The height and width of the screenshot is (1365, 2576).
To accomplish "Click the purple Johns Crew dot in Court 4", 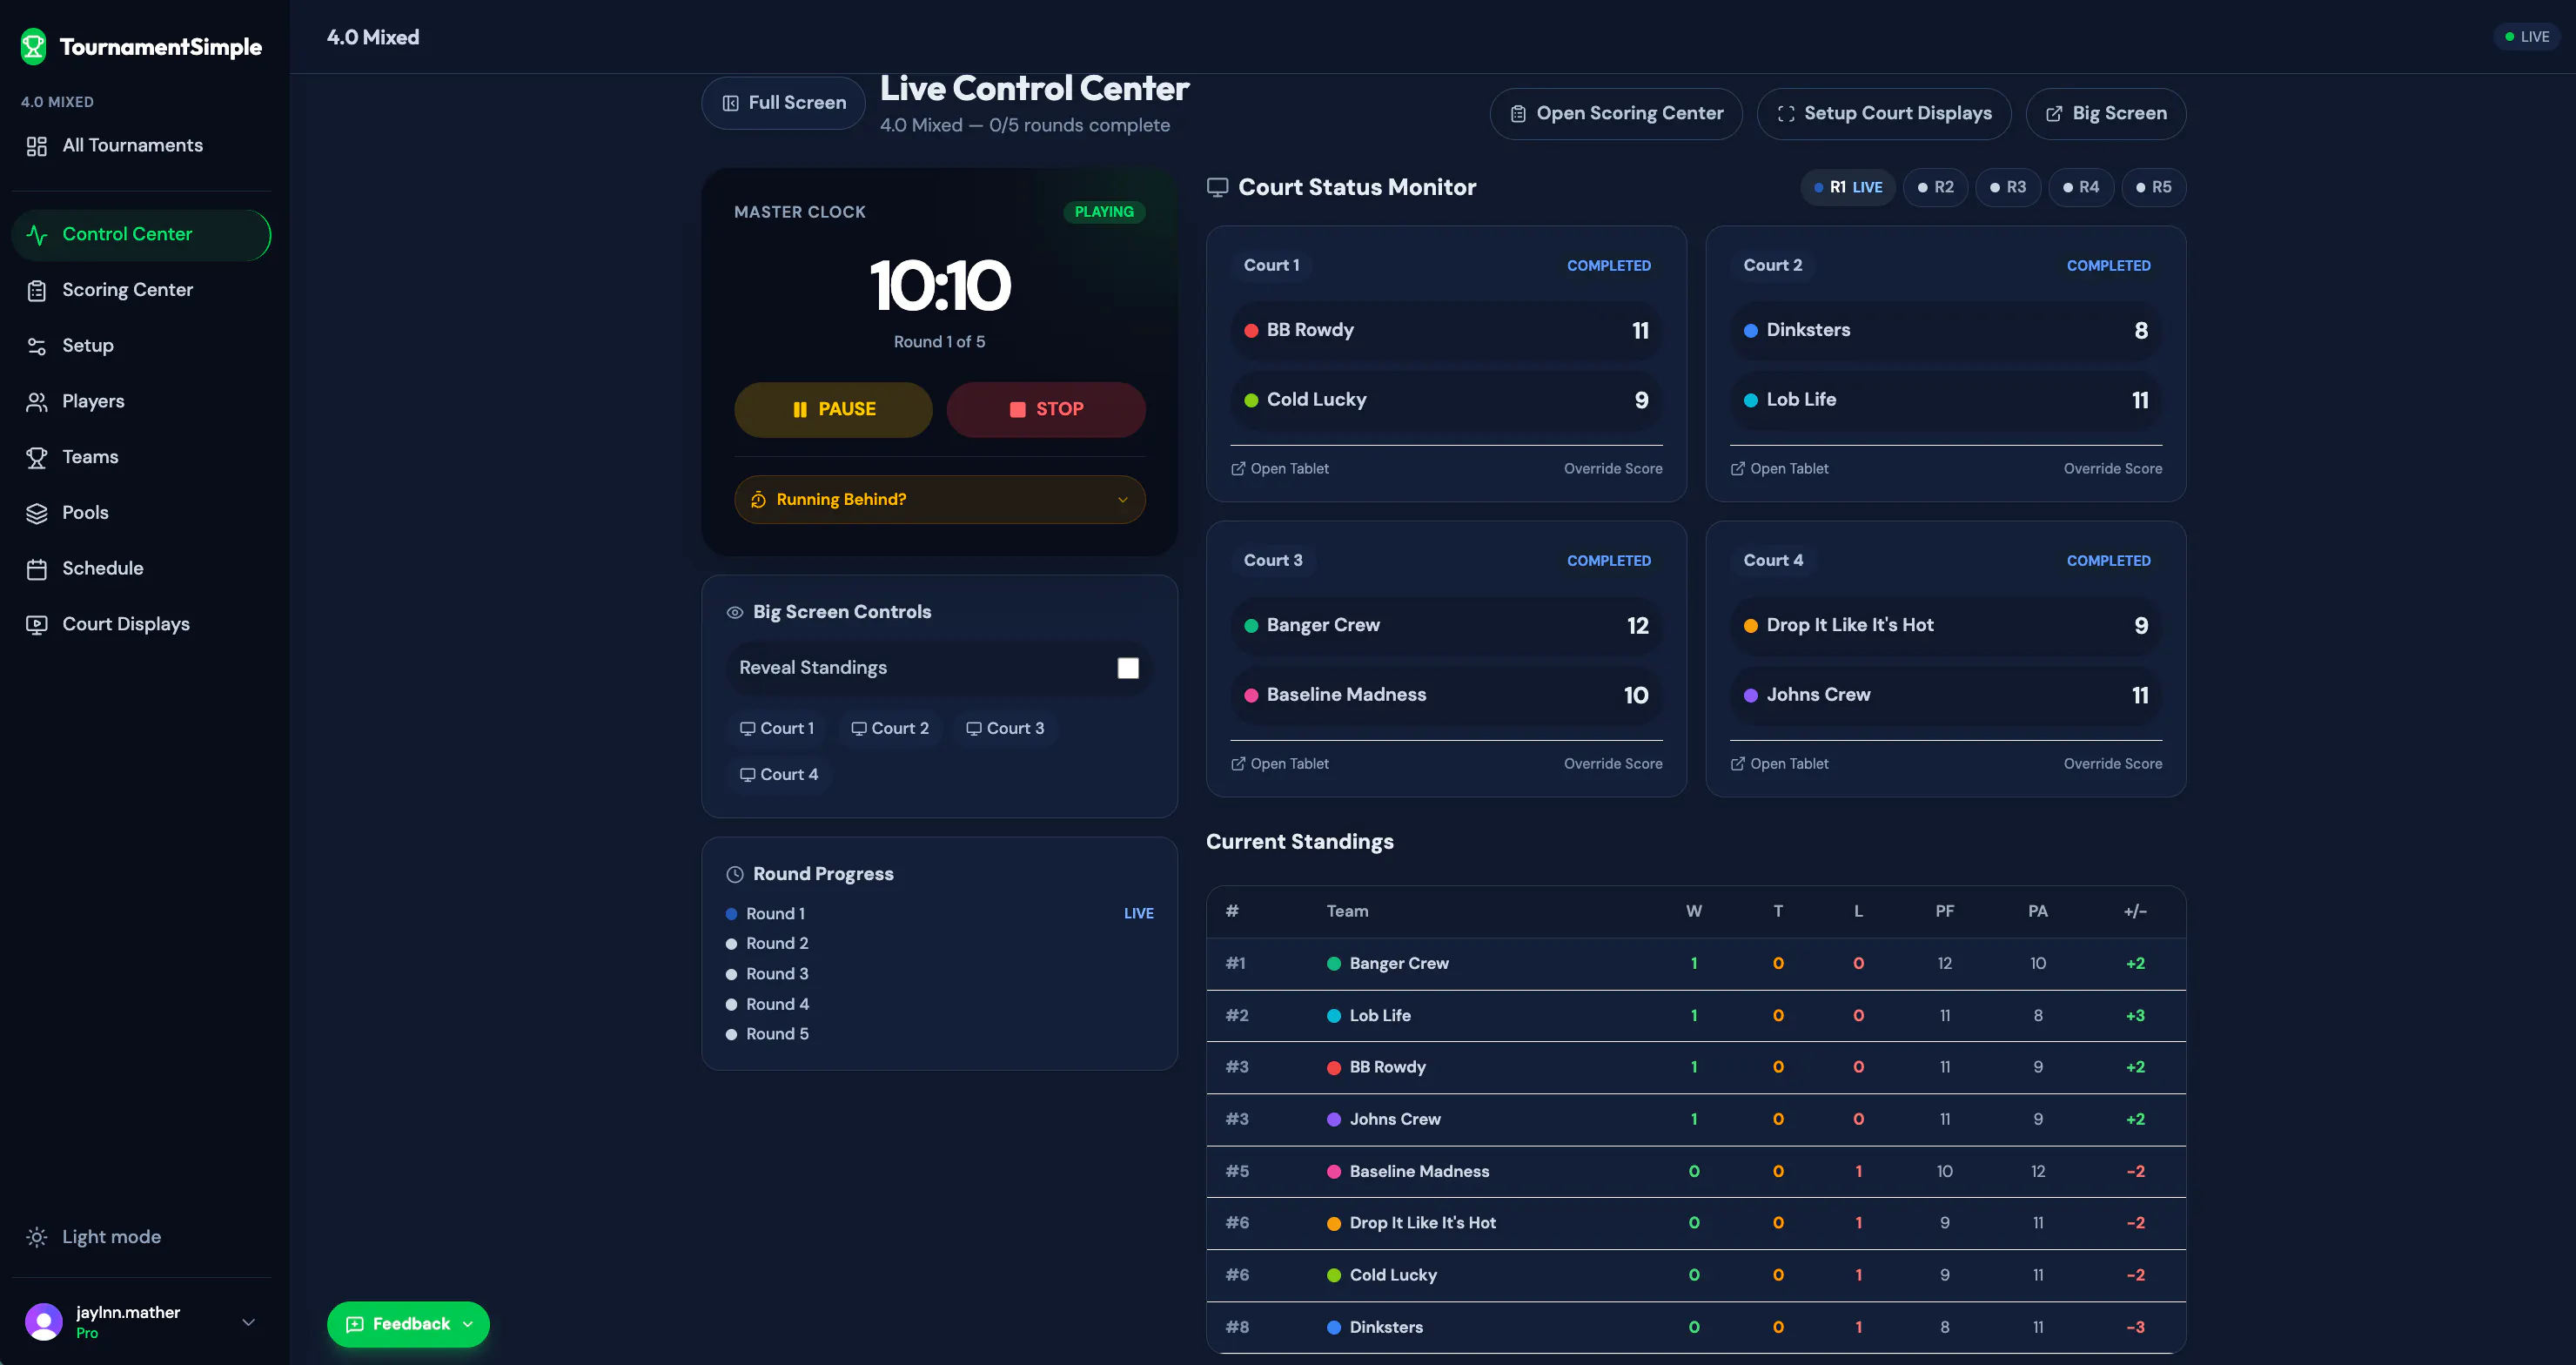I will click(x=1751, y=695).
